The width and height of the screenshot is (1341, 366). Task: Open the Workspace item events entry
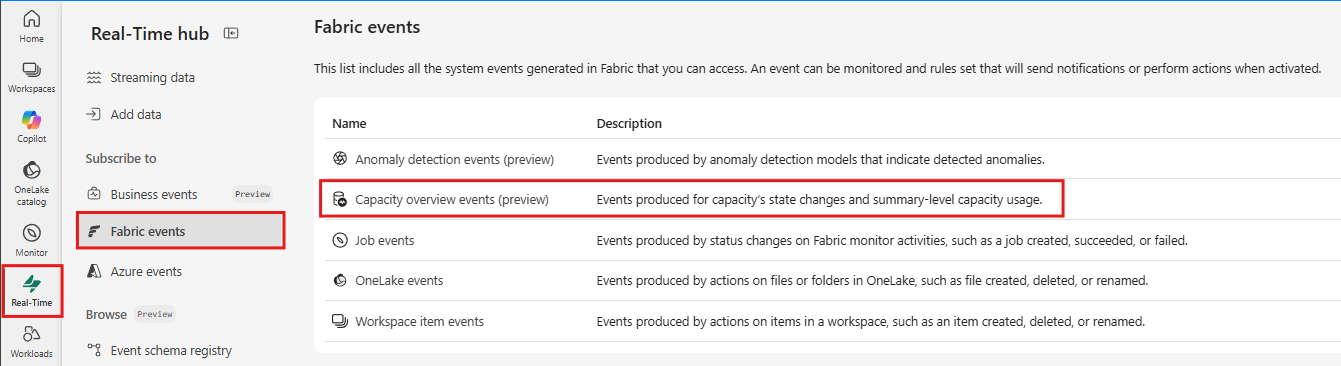tap(419, 322)
